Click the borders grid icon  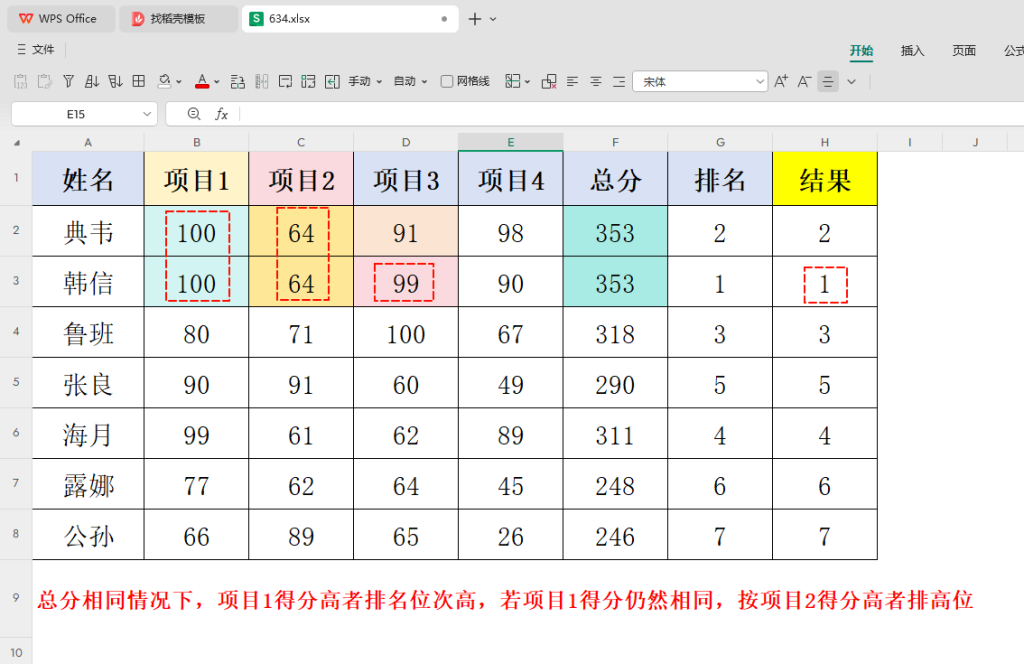(138, 81)
